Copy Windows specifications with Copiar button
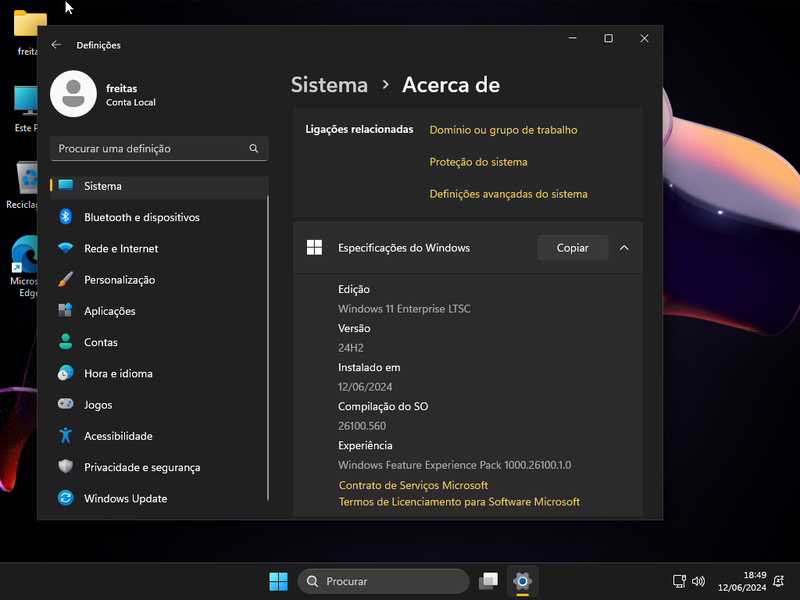Image resolution: width=800 pixels, height=600 pixels. point(572,247)
